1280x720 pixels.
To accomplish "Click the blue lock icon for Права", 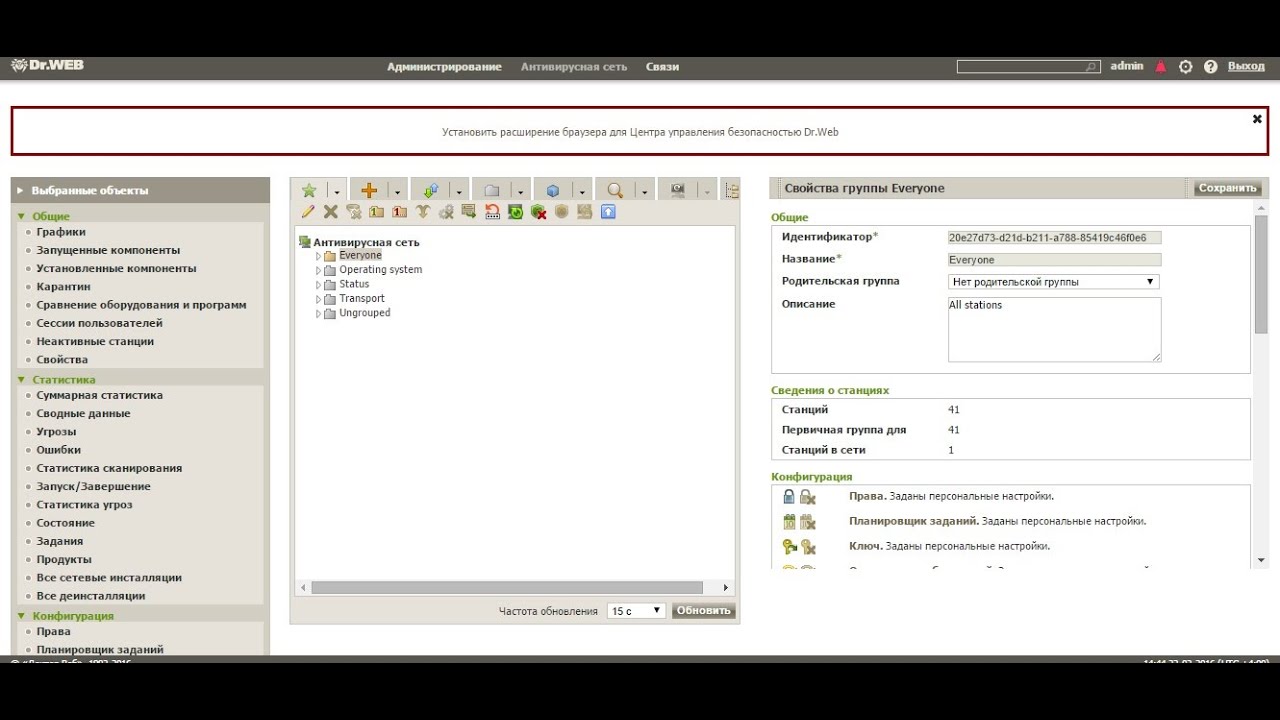I will (x=789, y=496).
